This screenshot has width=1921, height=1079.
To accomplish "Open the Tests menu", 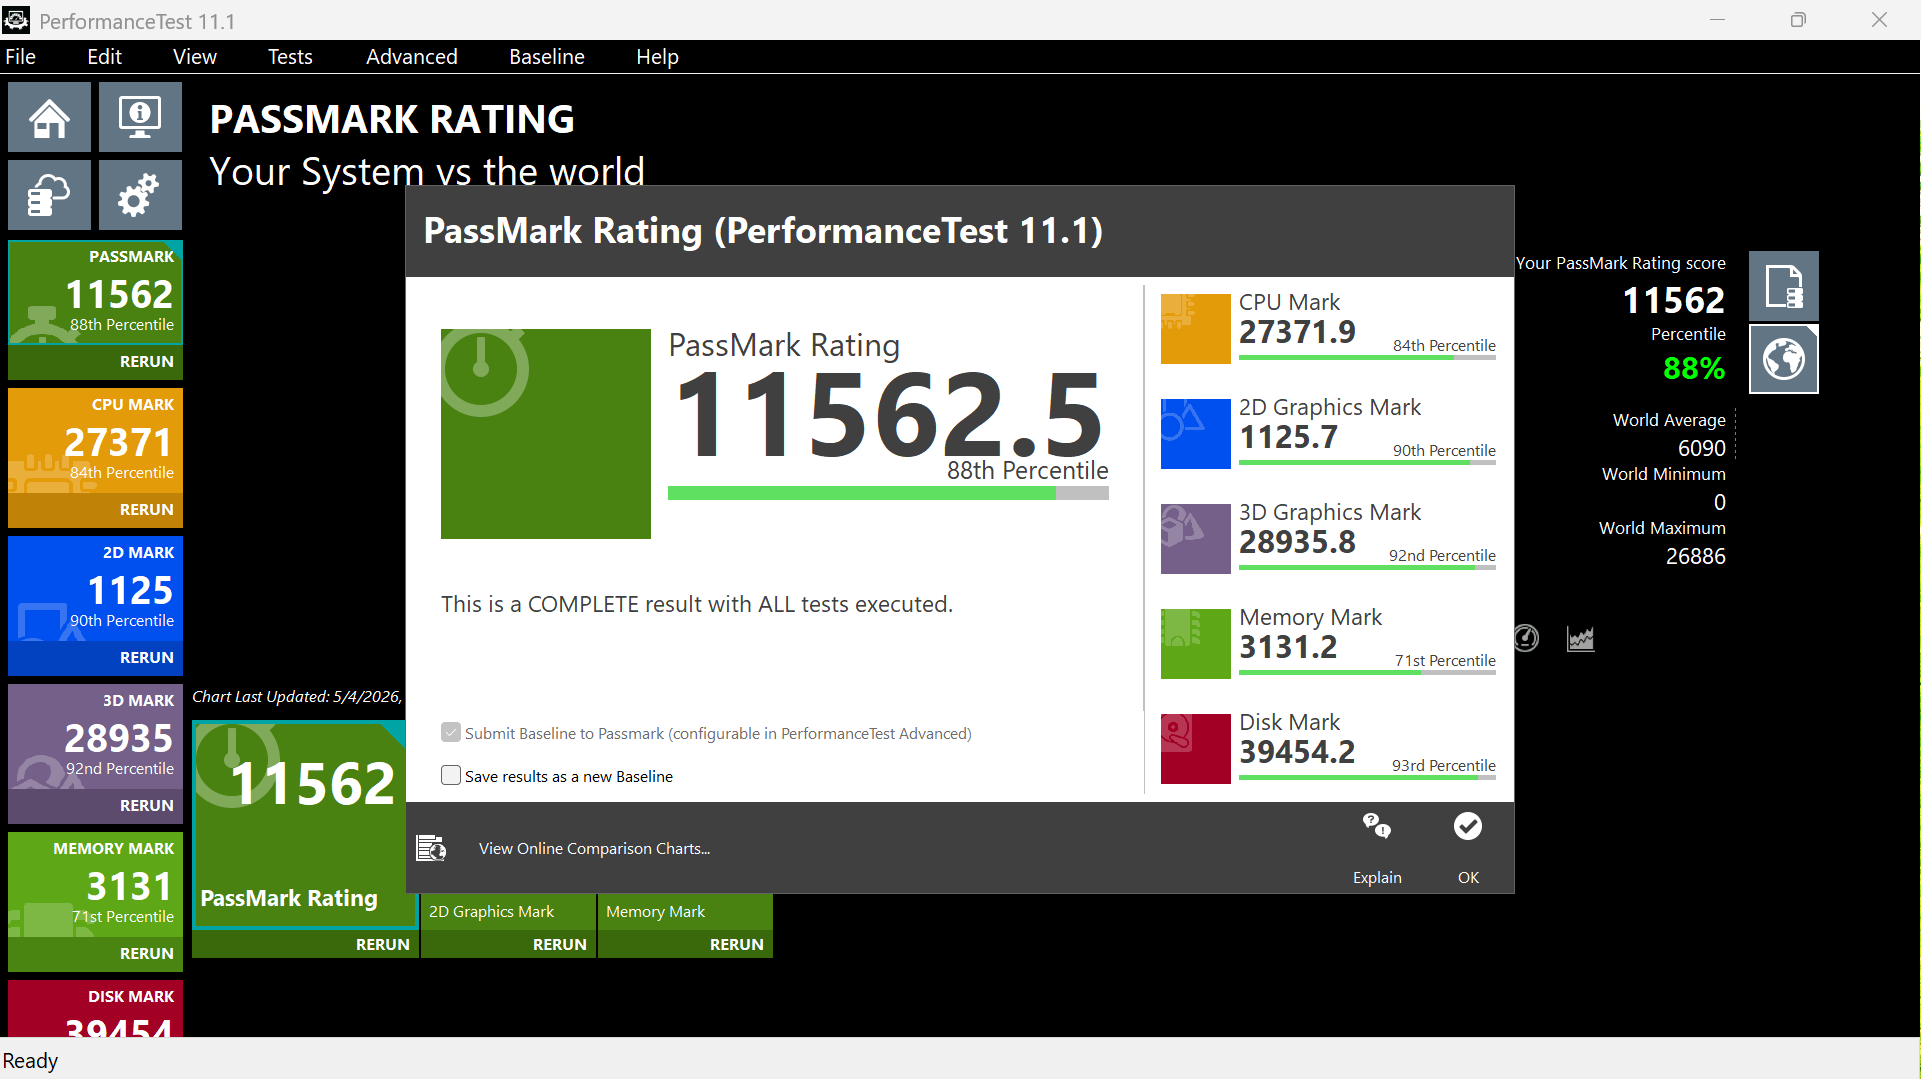I will [x=290, y=57].
